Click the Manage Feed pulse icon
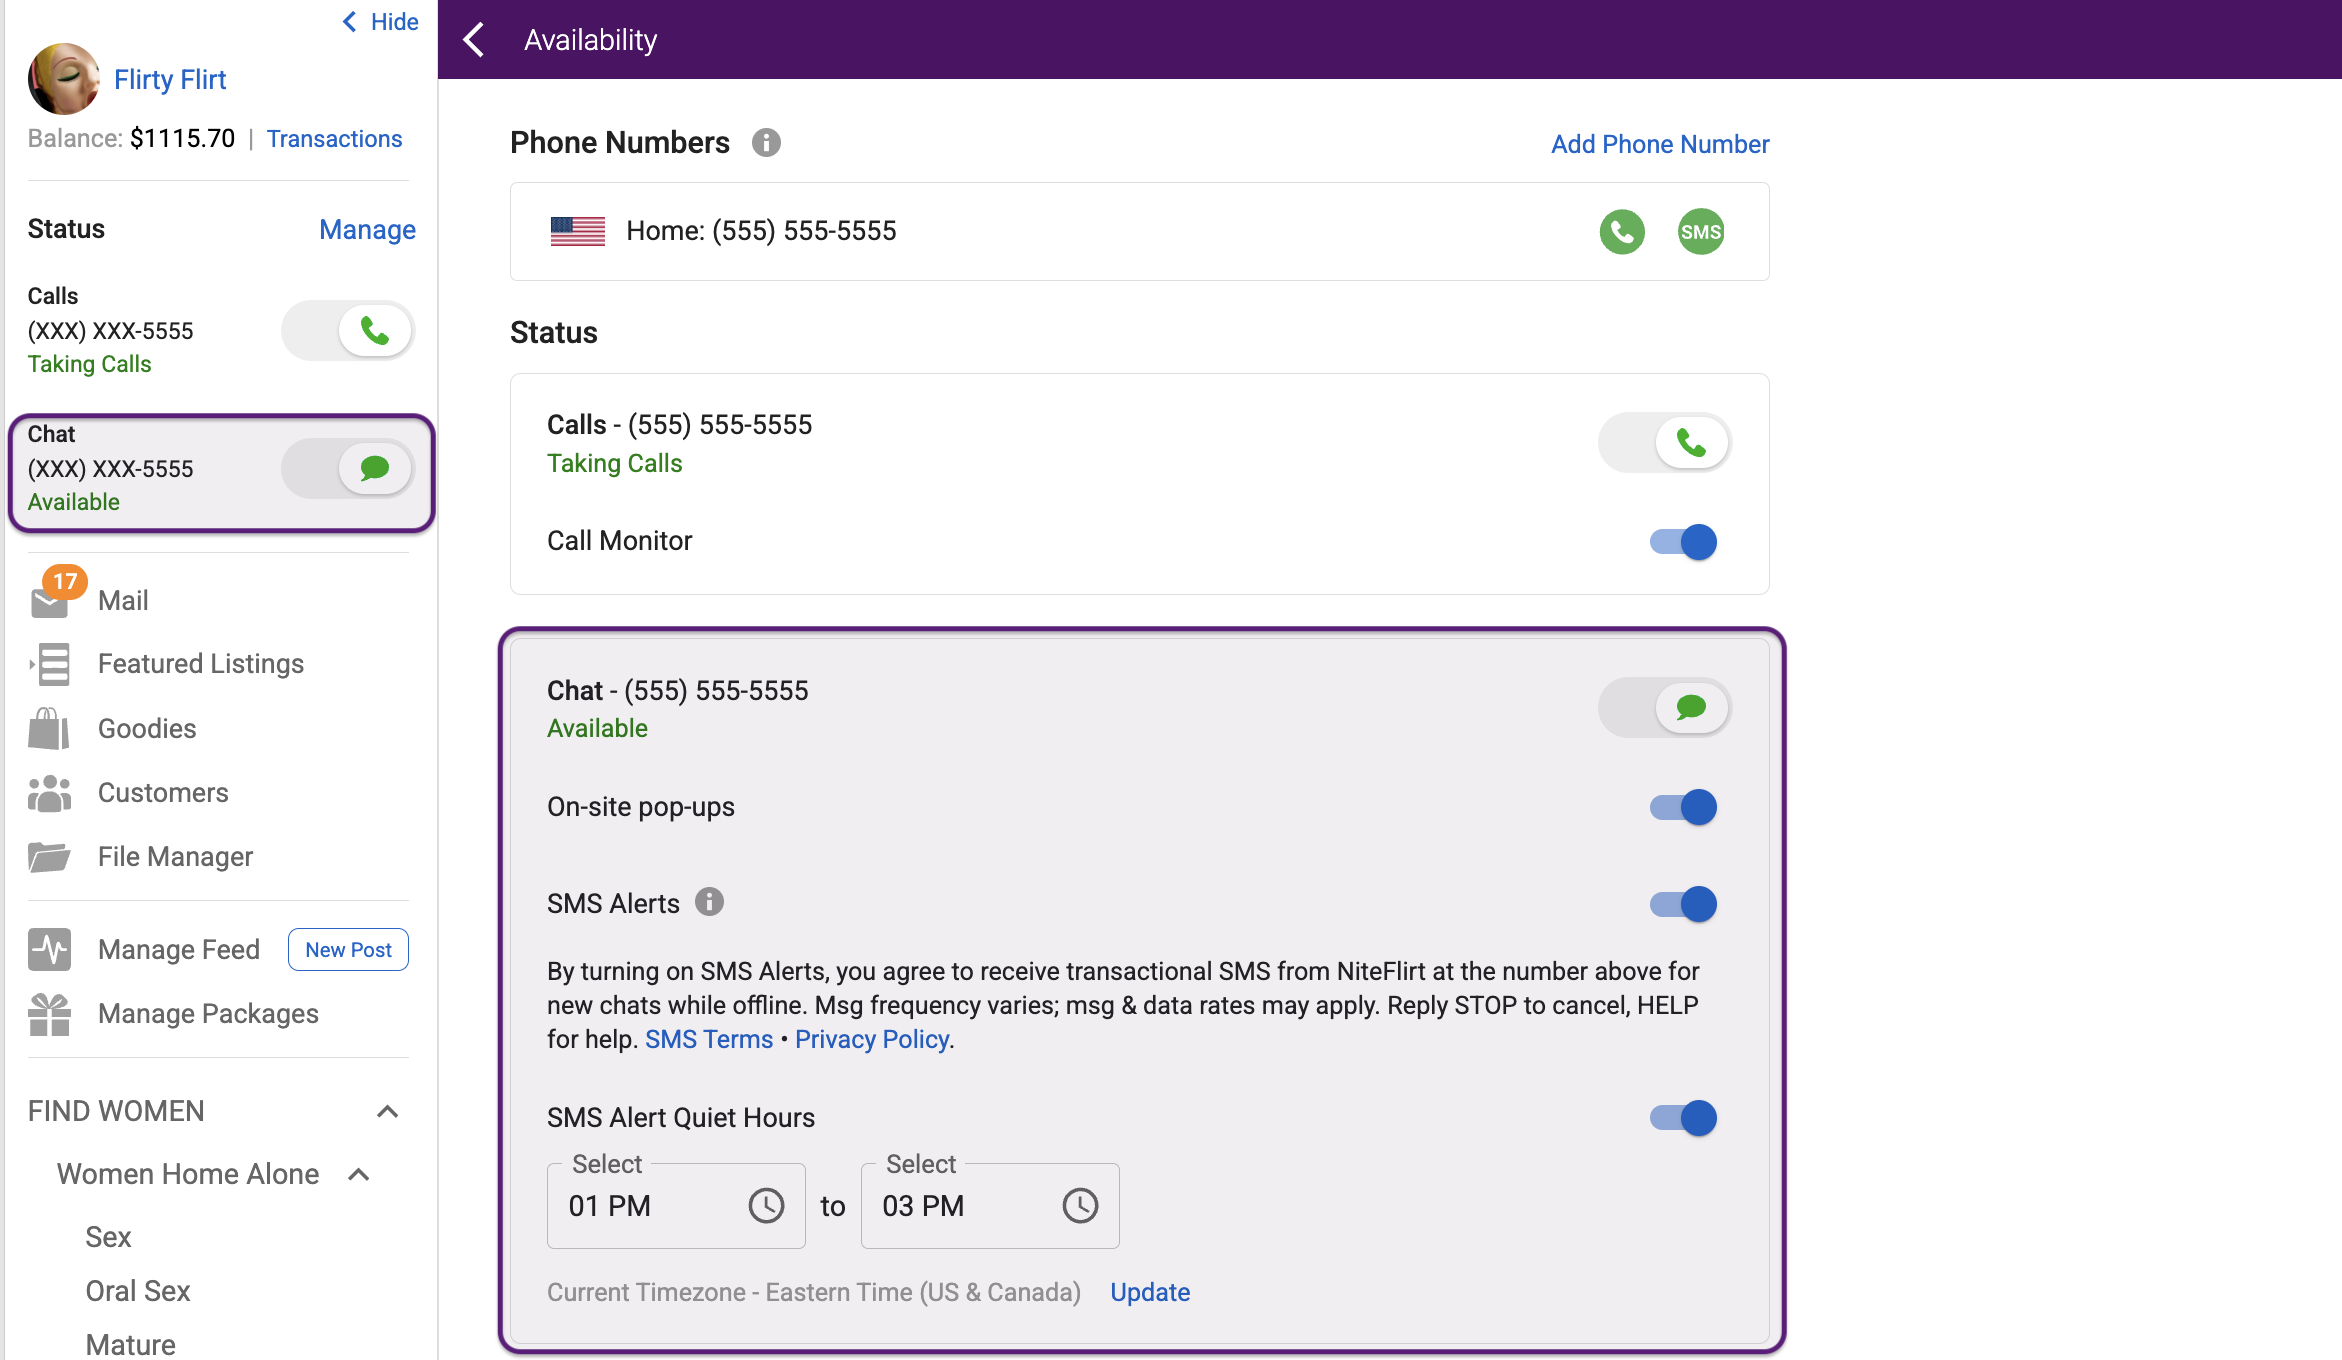This screenshot has width=2342, height=1360. coord(49,949)
